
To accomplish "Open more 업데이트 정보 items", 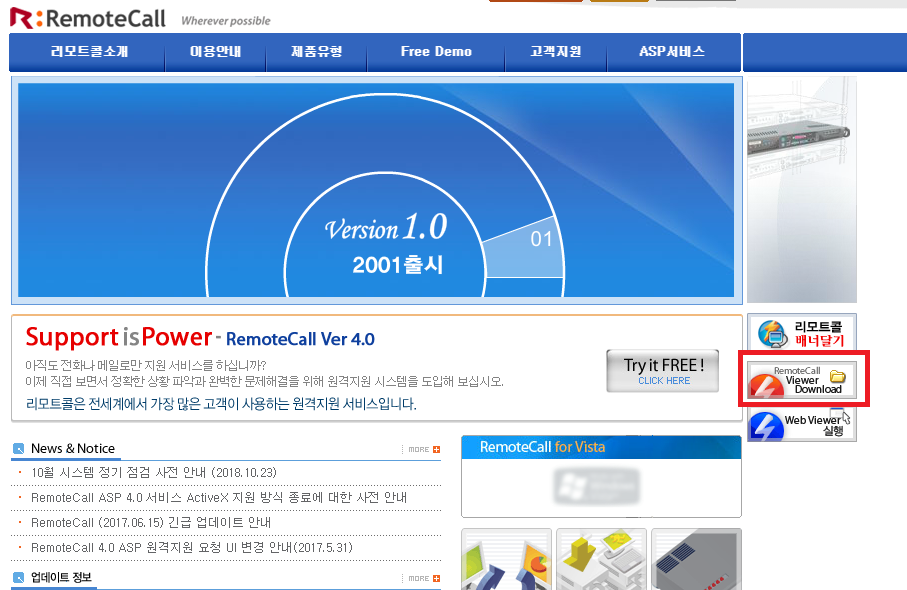I will [424, 578].
